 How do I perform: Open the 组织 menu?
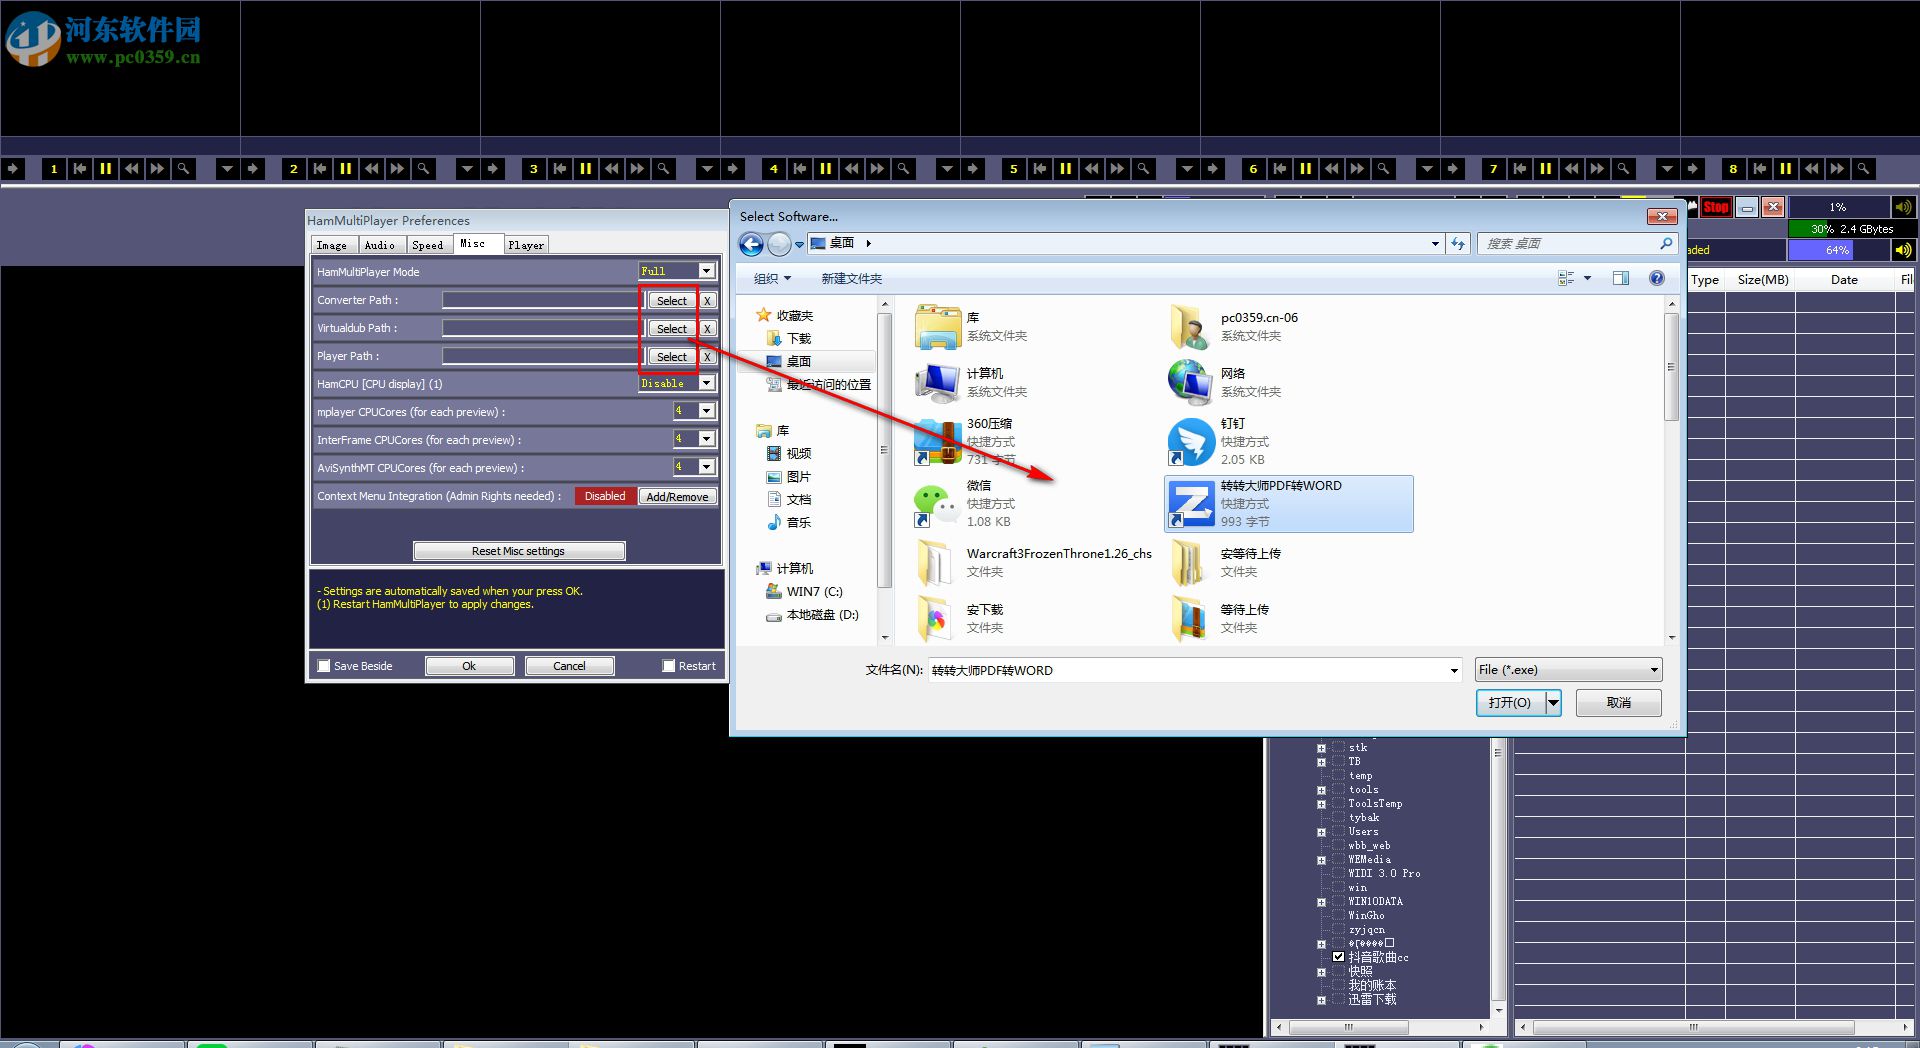[772, 279]
